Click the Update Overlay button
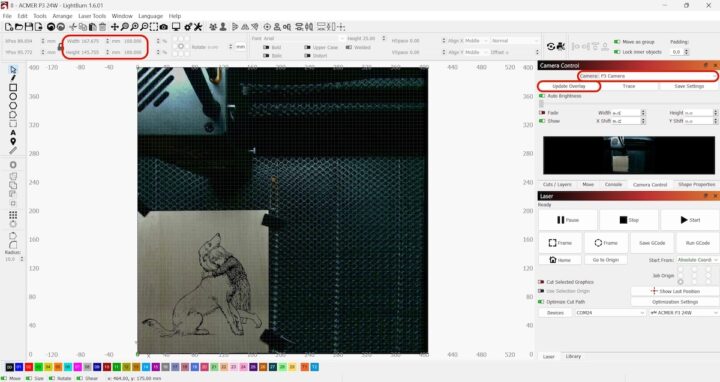 click(568, 86)
